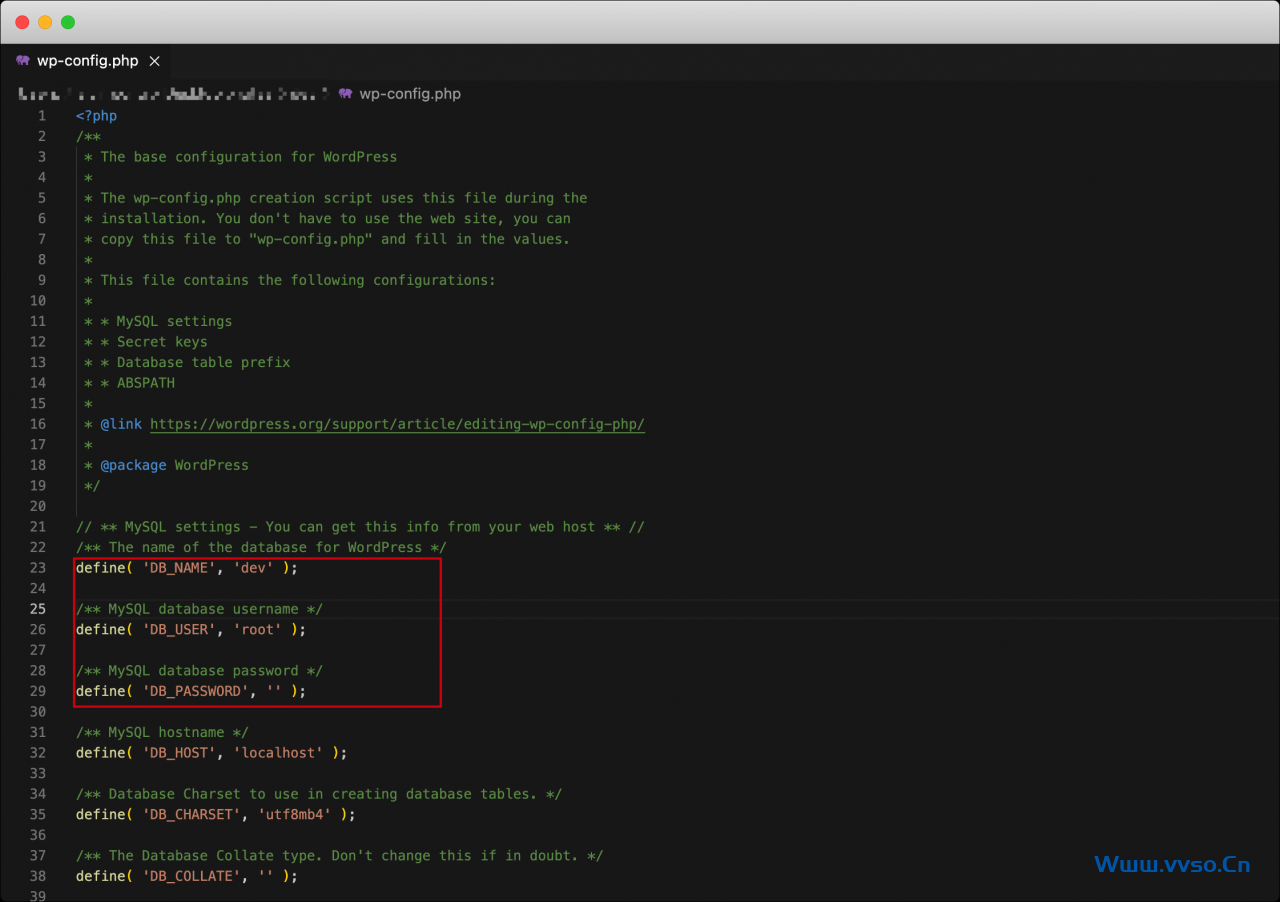Click the green full-screen window button
1280x902 pixels.
[x=68, y=22]
